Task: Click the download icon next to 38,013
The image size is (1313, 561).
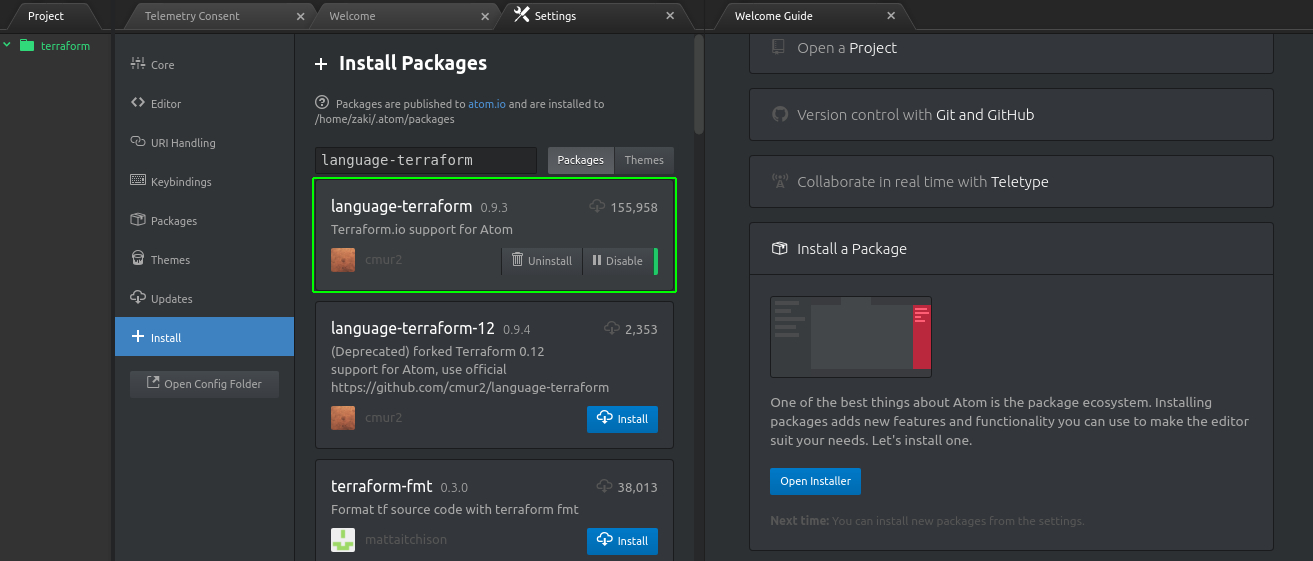Action: (x=604, y=487)
